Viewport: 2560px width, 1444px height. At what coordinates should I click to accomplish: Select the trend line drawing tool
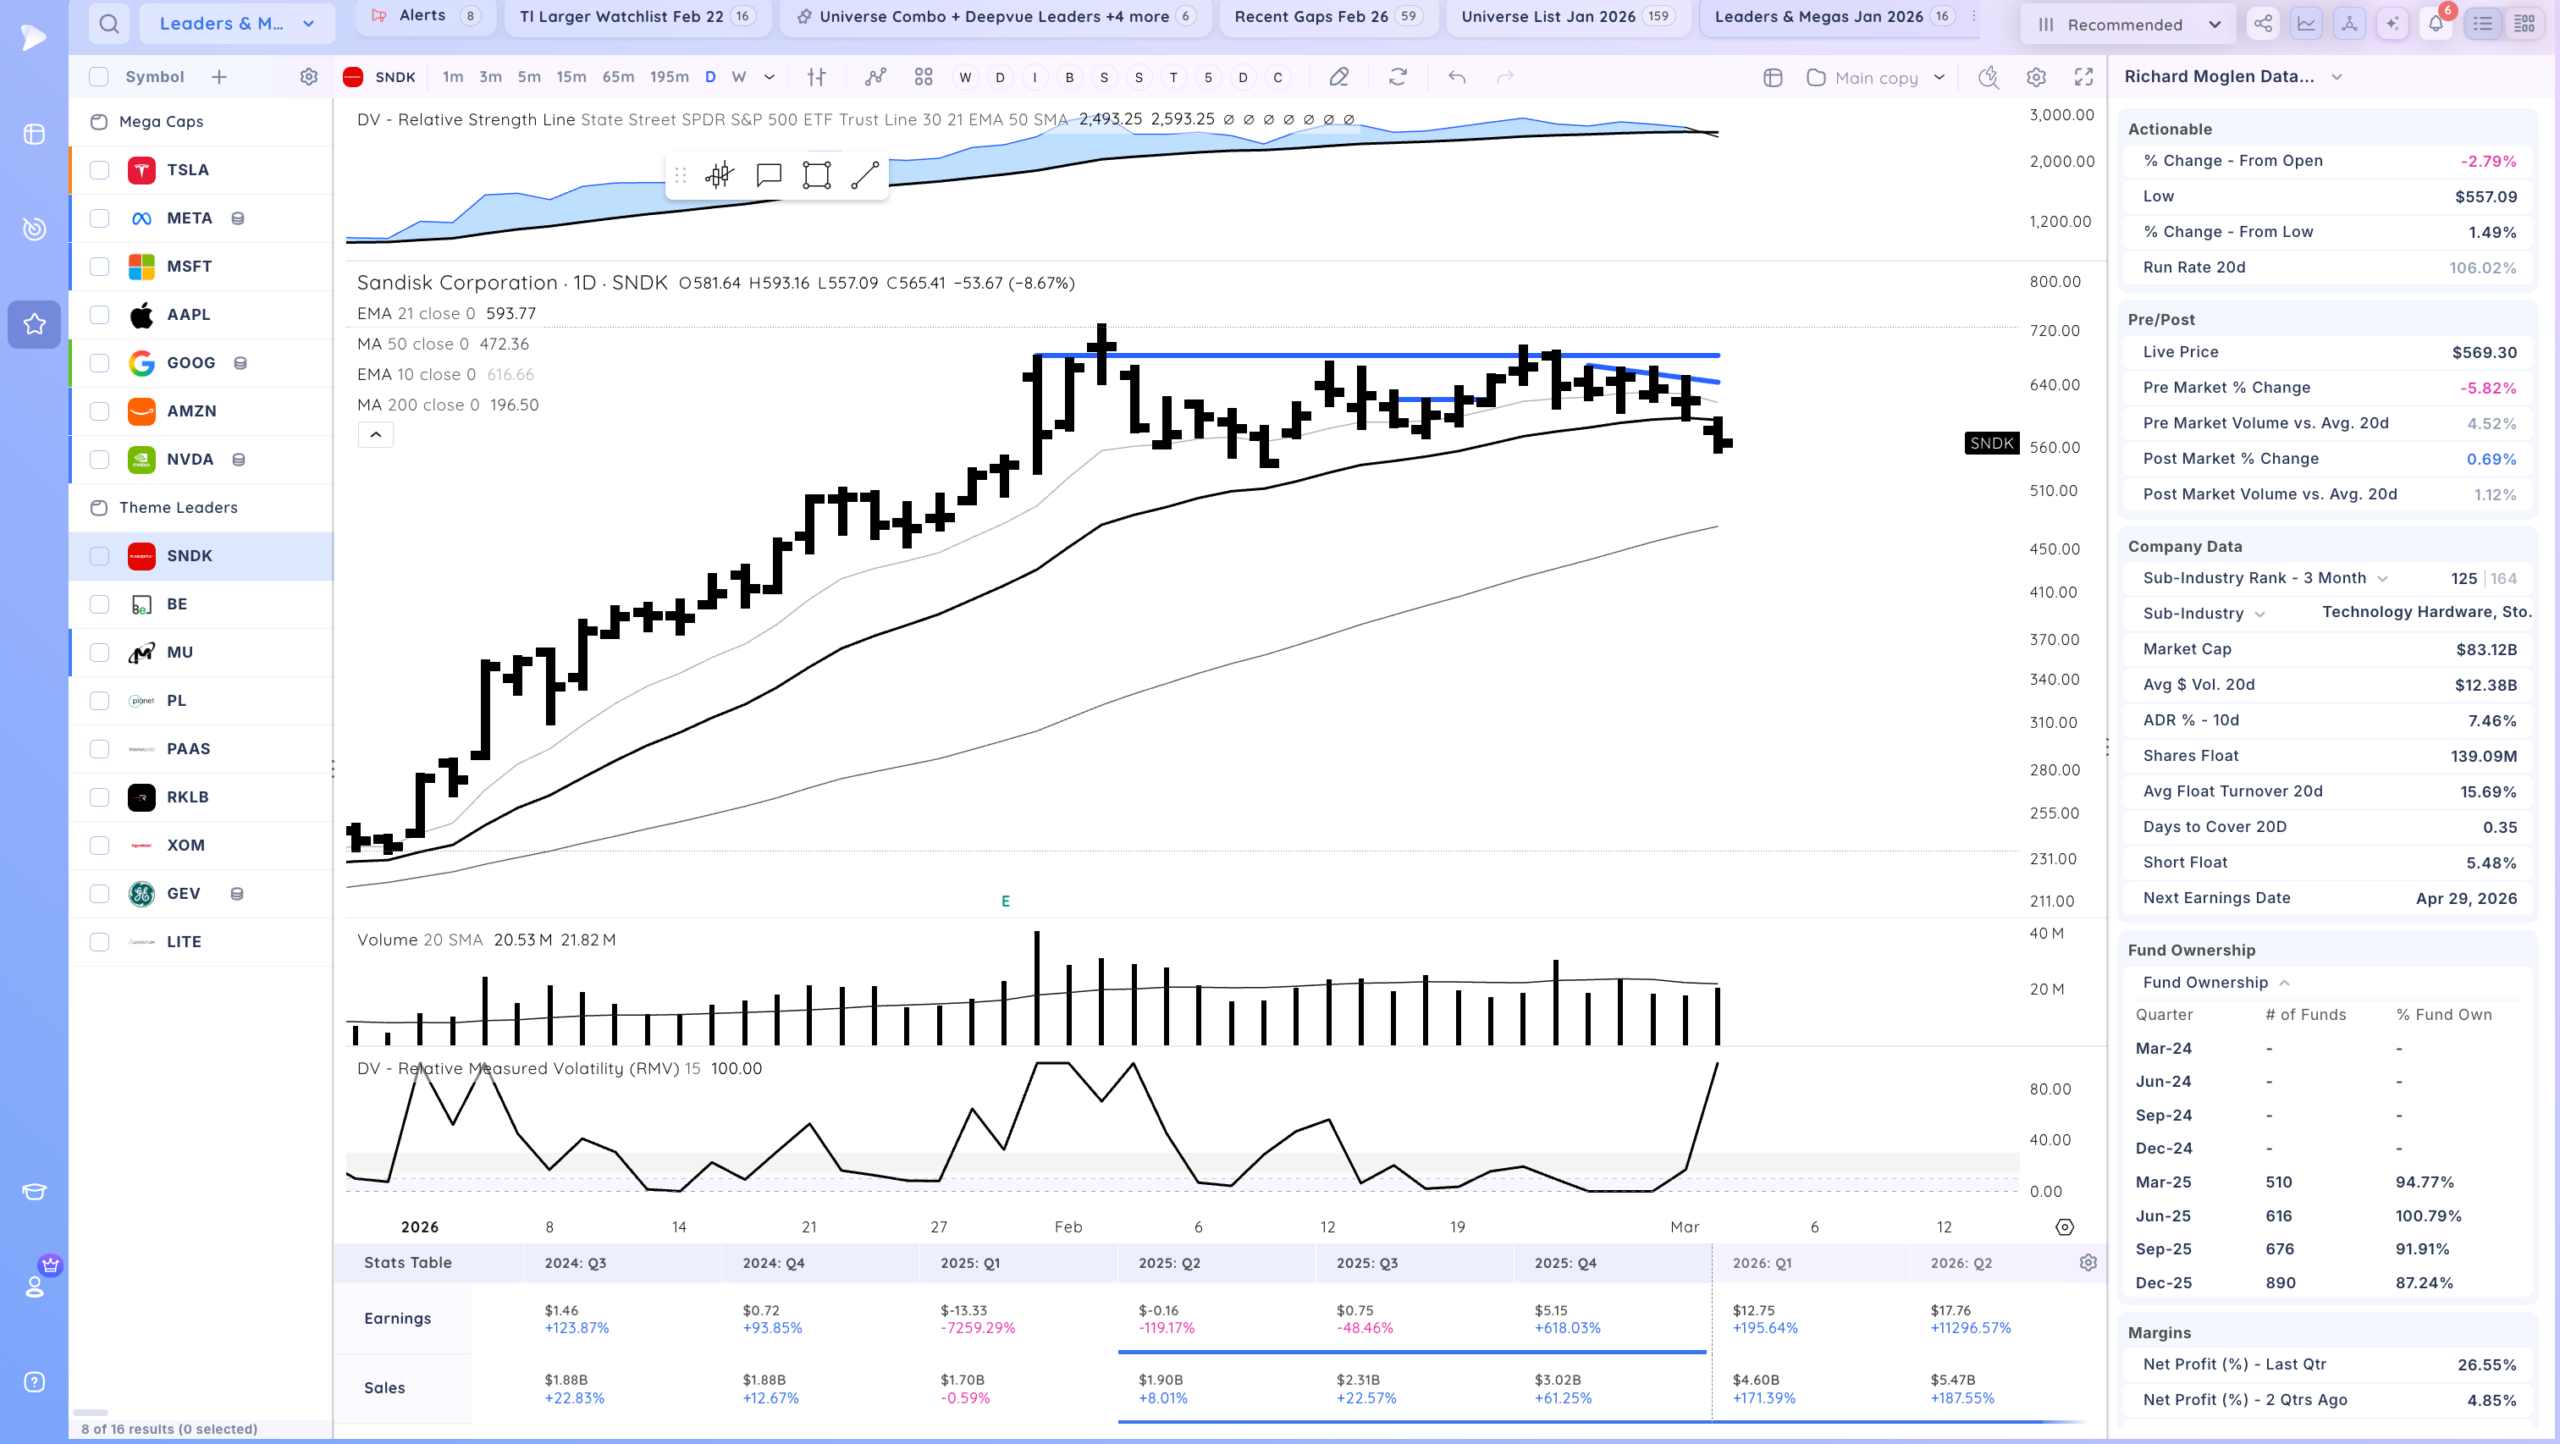(865, 175)
